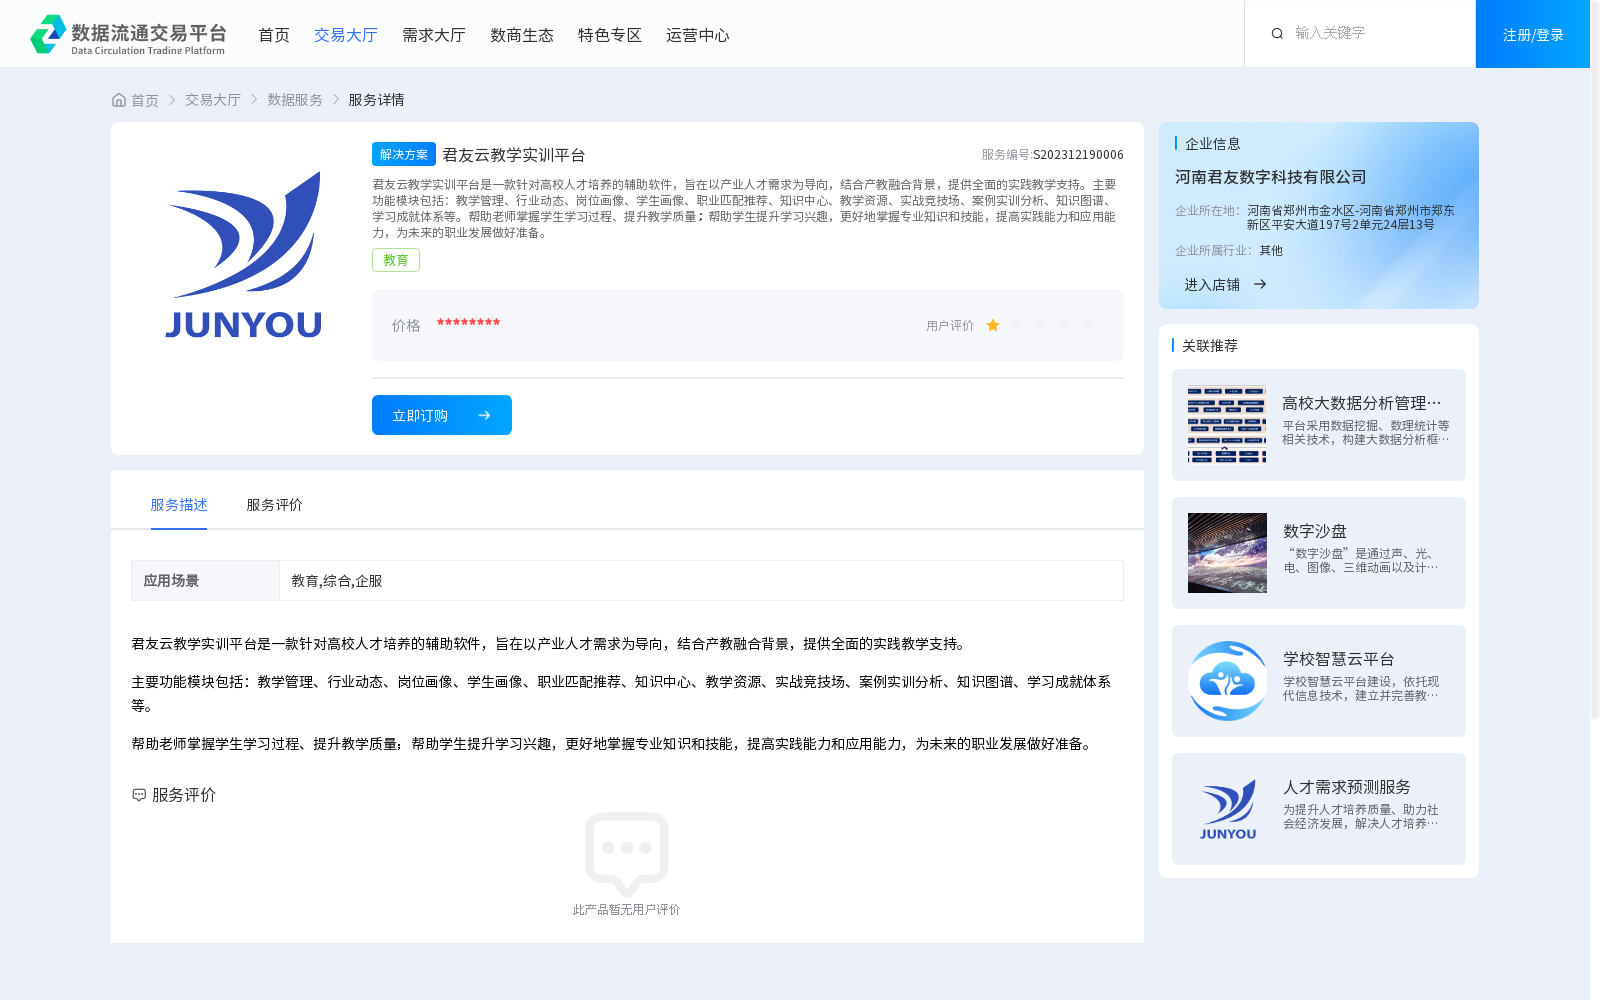The width and height of the screenshot is (1600, 1000).
Task: Click the page vertical scrollbar
Action: 1595,360
